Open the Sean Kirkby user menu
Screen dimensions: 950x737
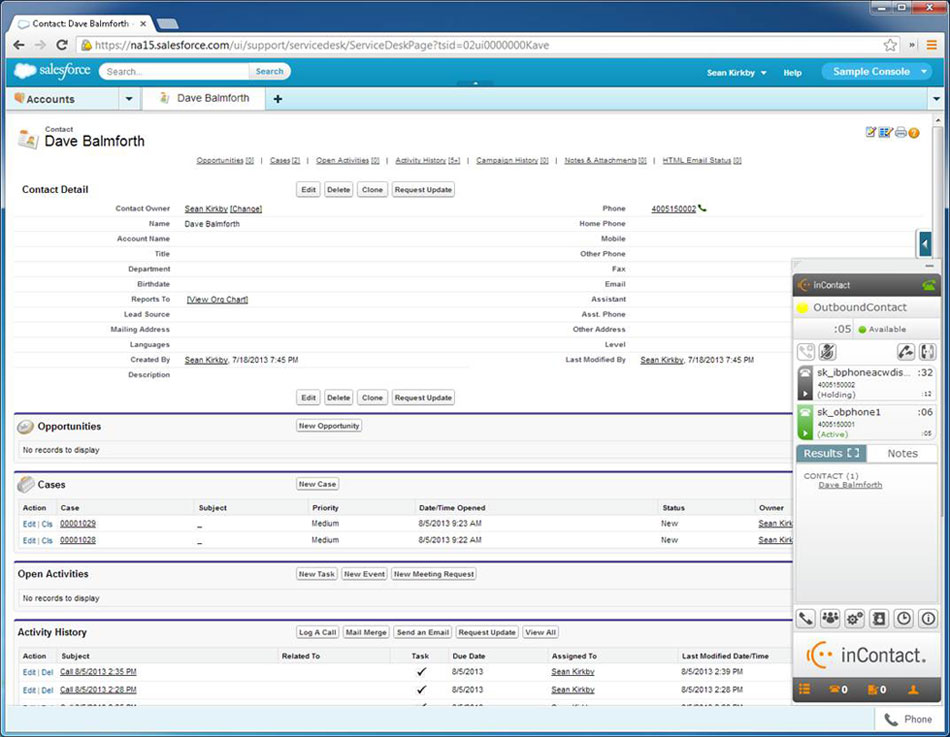[737, 73]
